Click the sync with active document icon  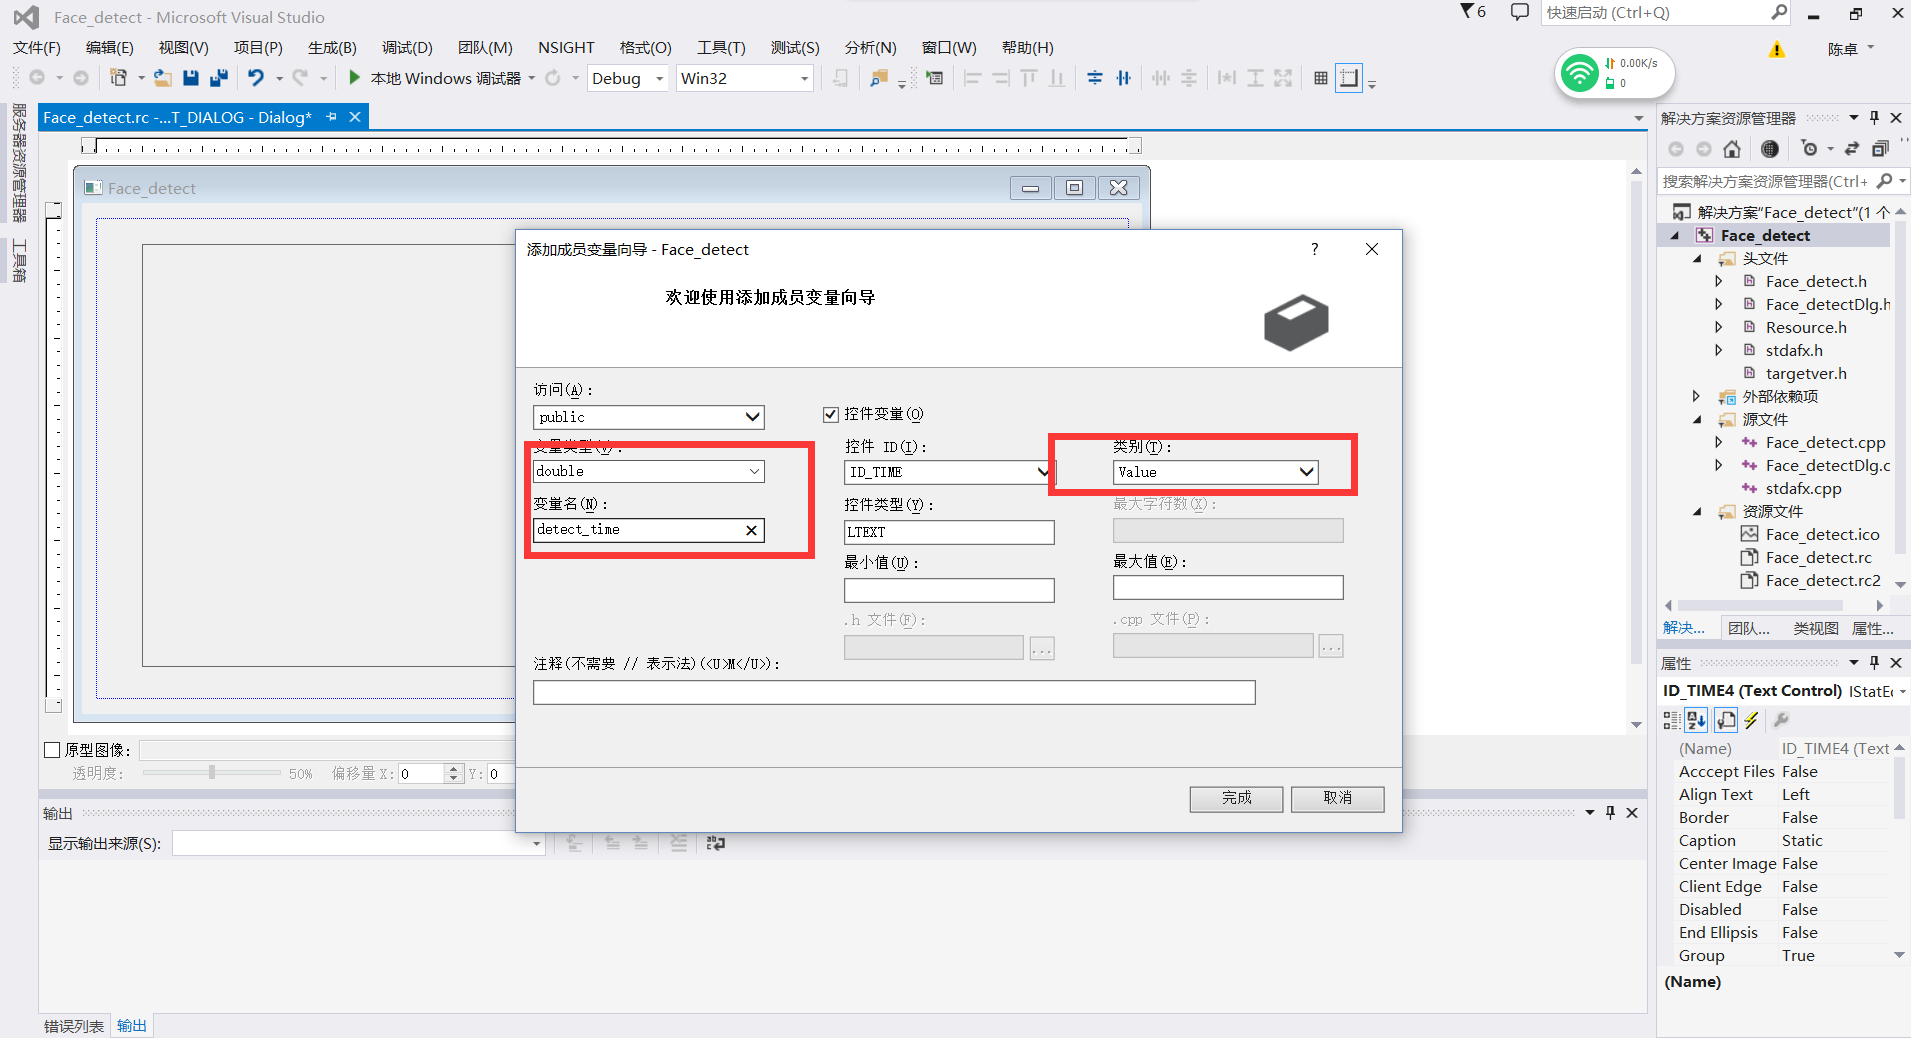1851,149
